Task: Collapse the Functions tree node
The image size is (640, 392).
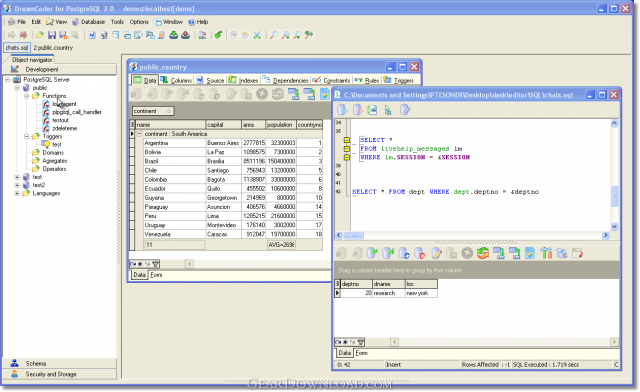Action: (x=27, y=96)
